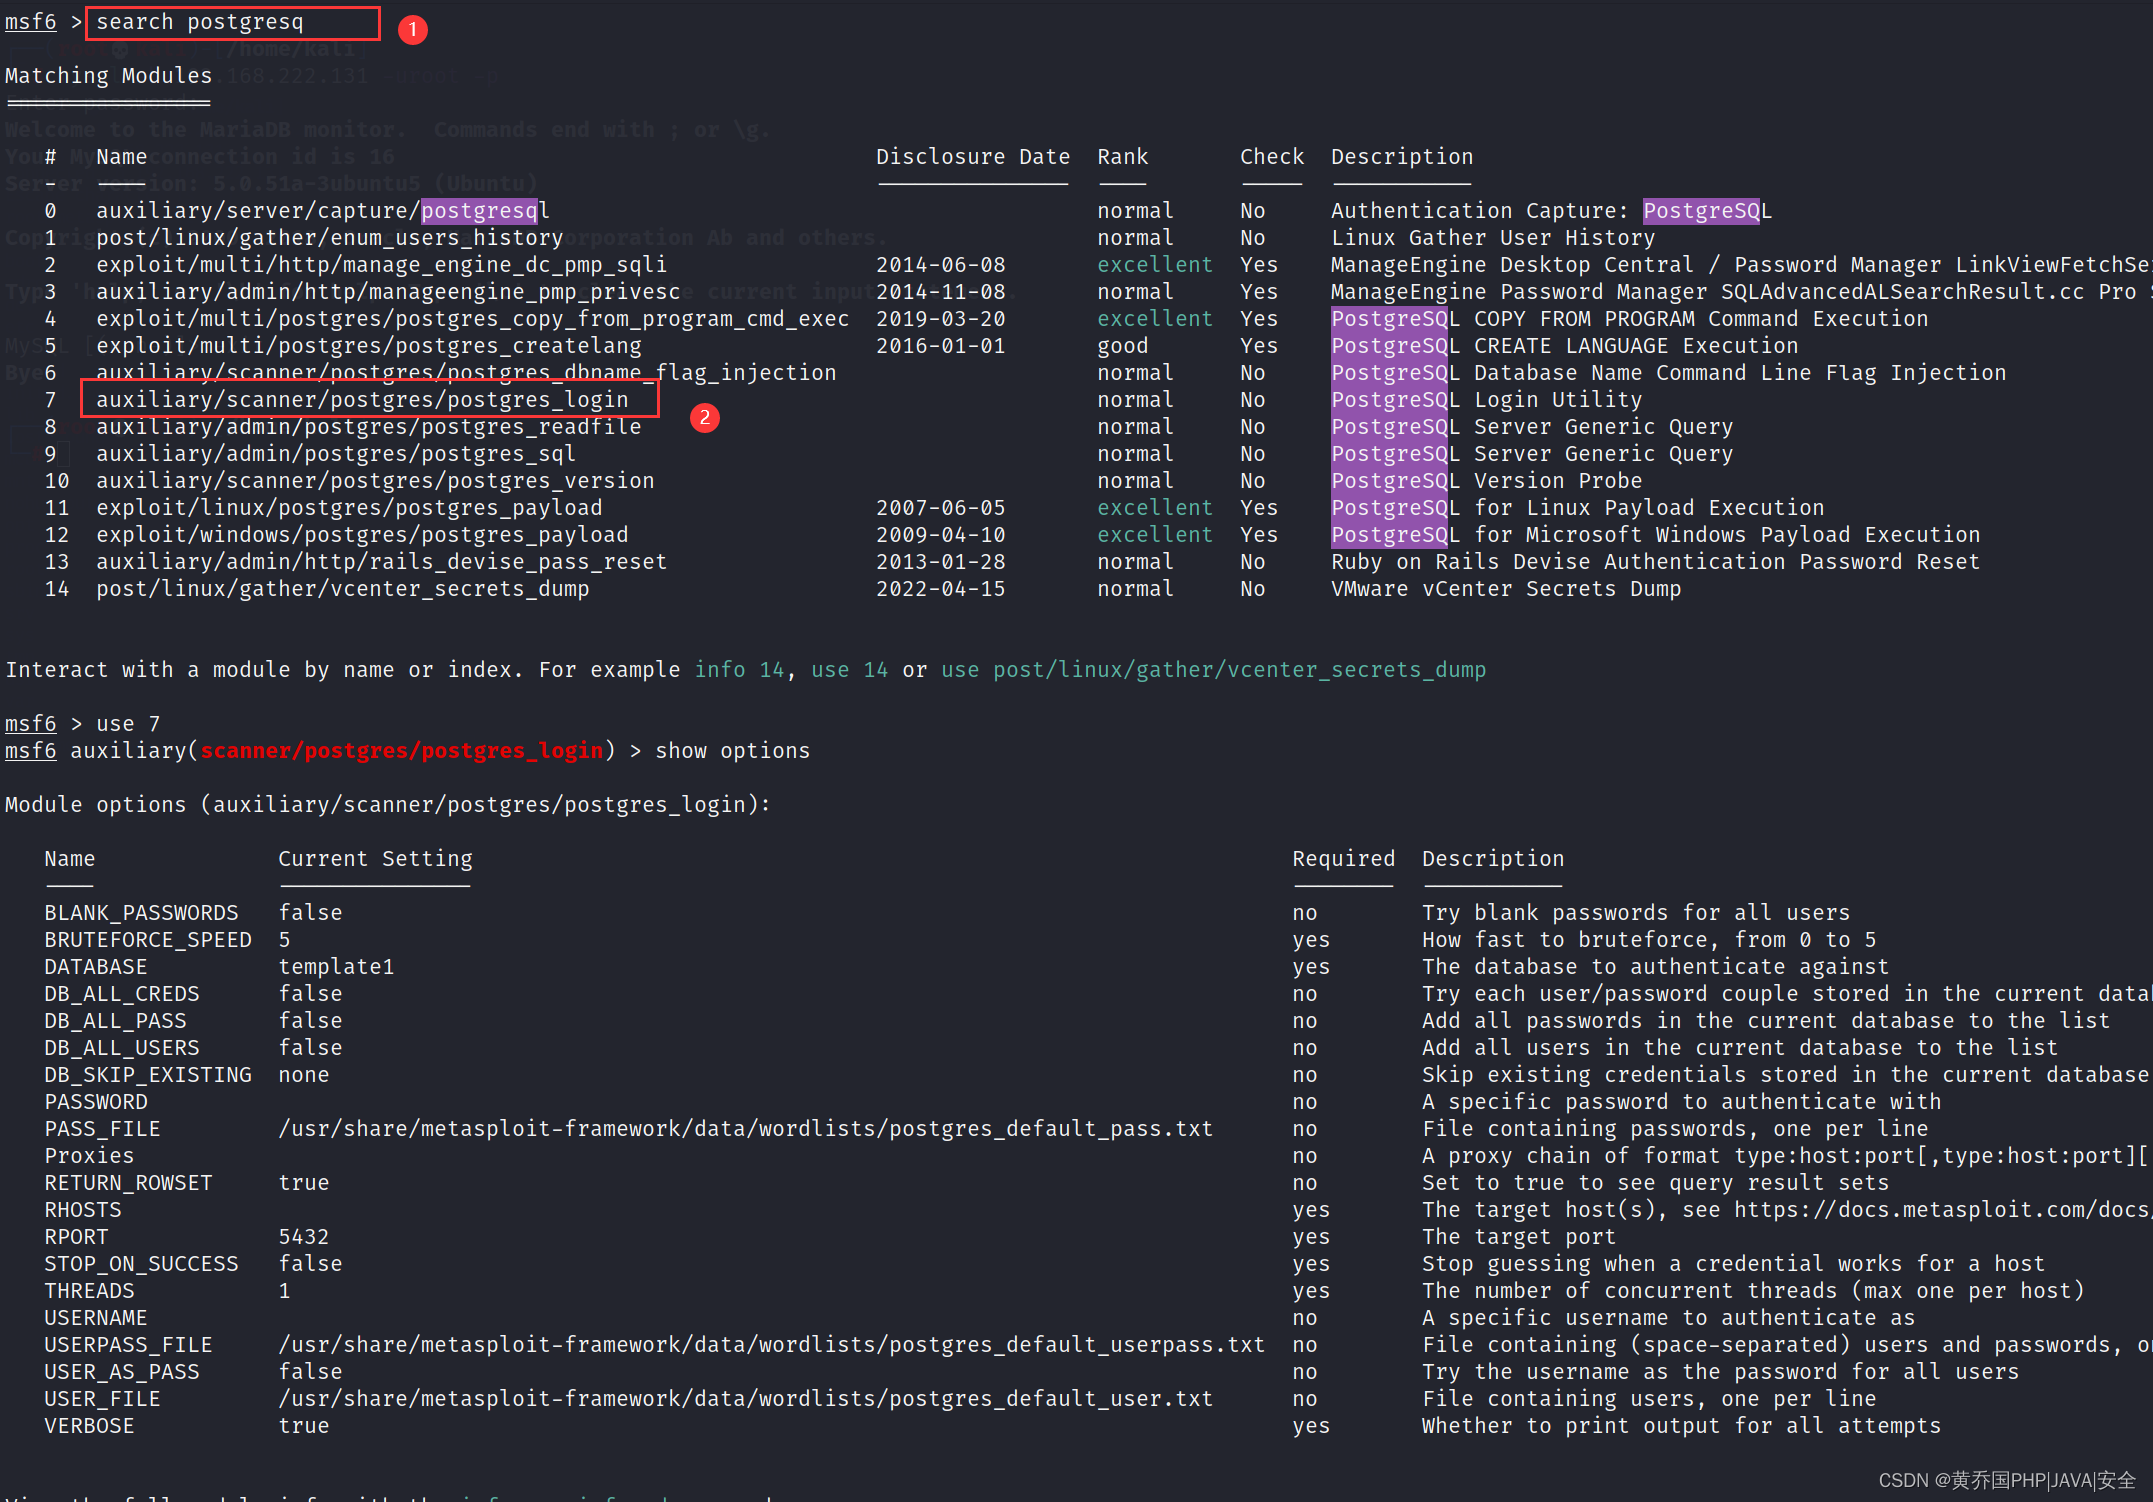Click 'auxiliary/admin/http/manageengine_pmp_privesc' module name
Image resolution: width=2153 pixels, height=1502 pixels.
click(x=388, y=292)
